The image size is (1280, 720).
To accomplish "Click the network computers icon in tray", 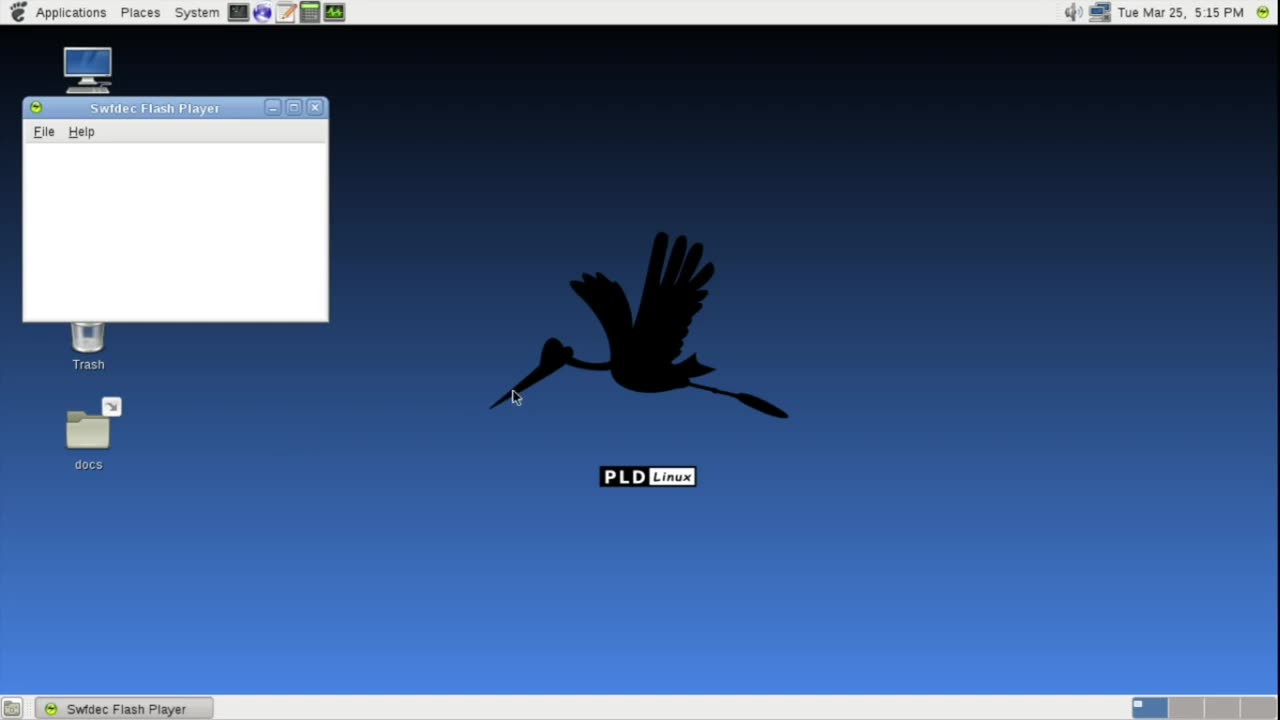I will [1100, 12].
